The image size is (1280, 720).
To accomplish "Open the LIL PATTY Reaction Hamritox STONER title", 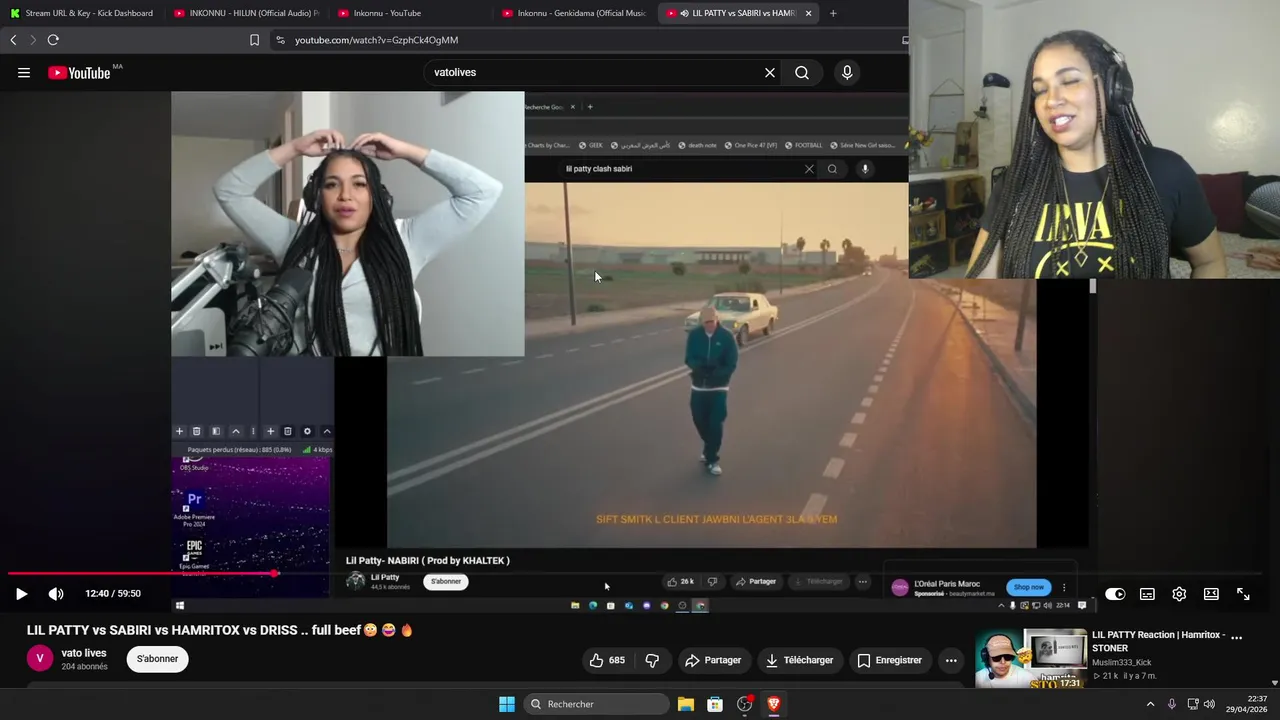I will point(1158,641).
